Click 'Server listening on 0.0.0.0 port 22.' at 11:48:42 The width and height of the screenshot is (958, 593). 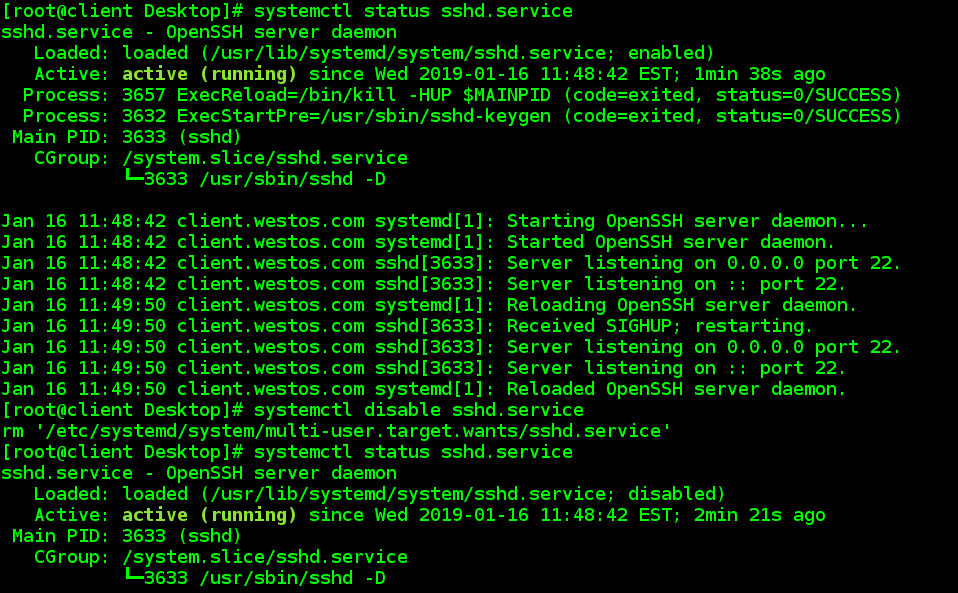pos(704,263)
